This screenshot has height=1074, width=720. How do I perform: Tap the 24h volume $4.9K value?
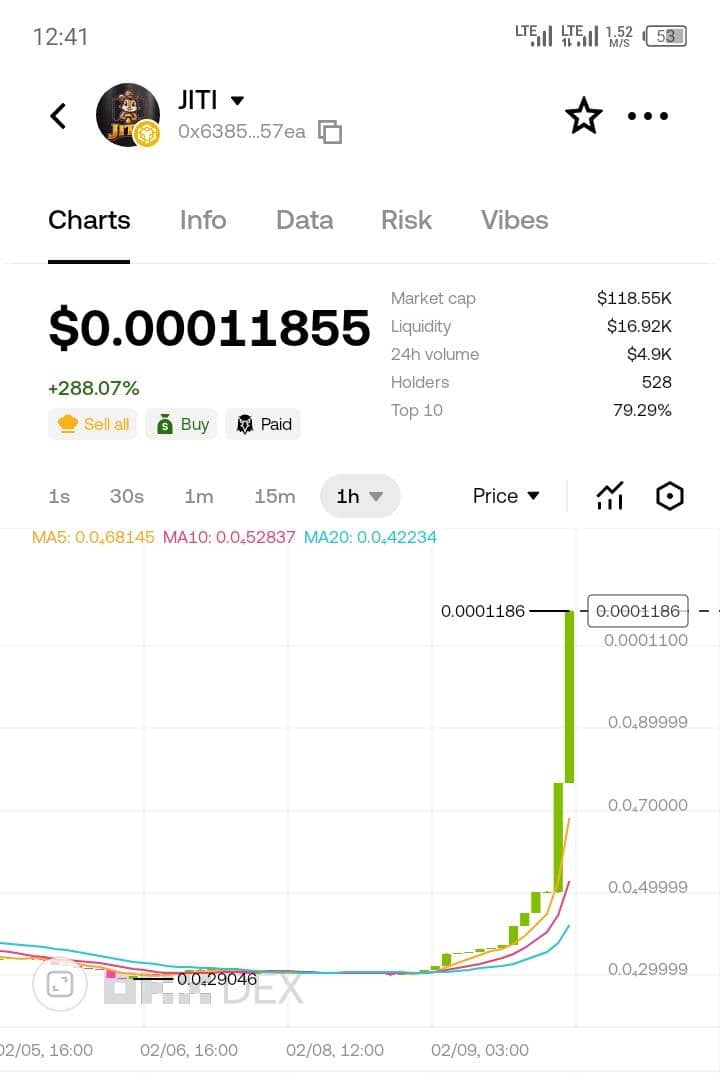coord(649,354)
